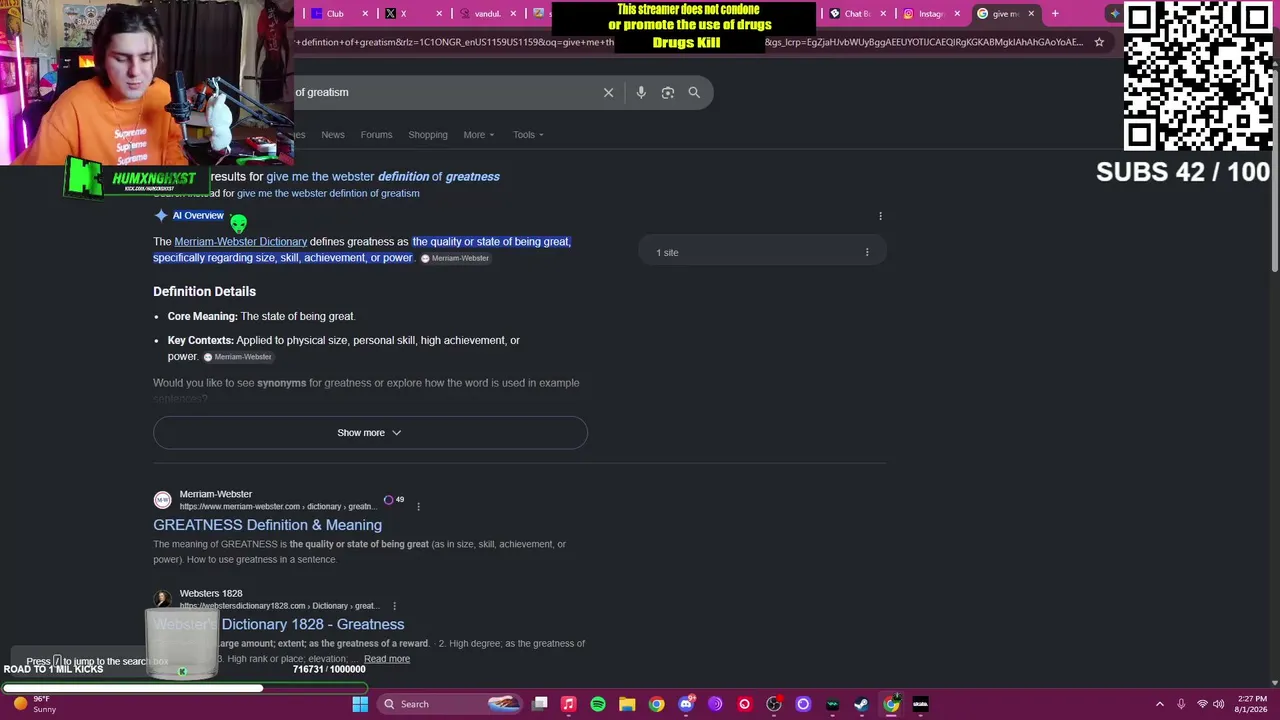Open the 1 site sources card

click(x=762, y=252)
